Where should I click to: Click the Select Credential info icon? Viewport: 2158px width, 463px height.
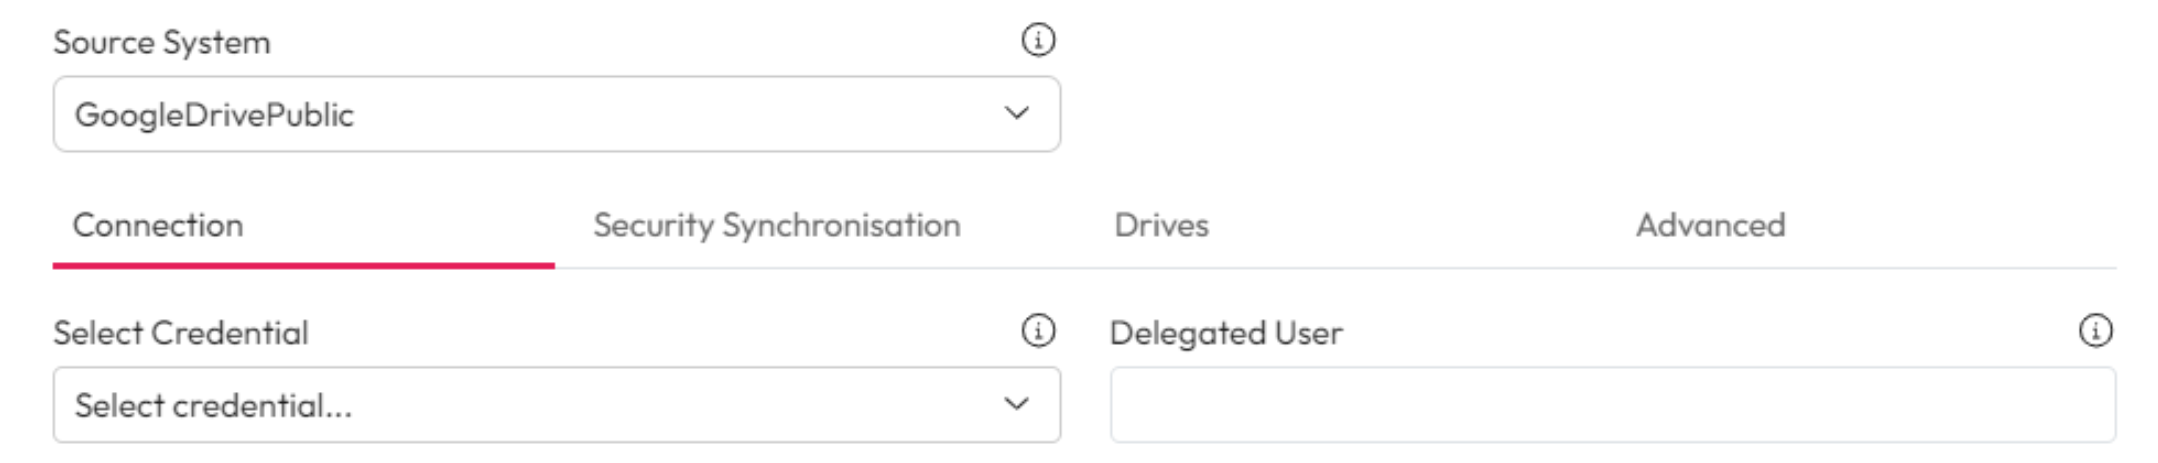click(1038, 331)
